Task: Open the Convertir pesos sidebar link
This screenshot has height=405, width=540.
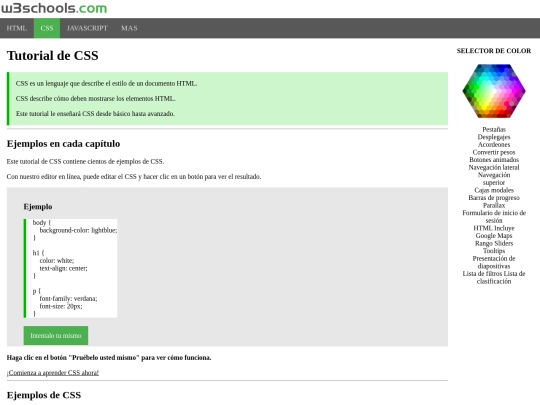Action: (494, 152)
